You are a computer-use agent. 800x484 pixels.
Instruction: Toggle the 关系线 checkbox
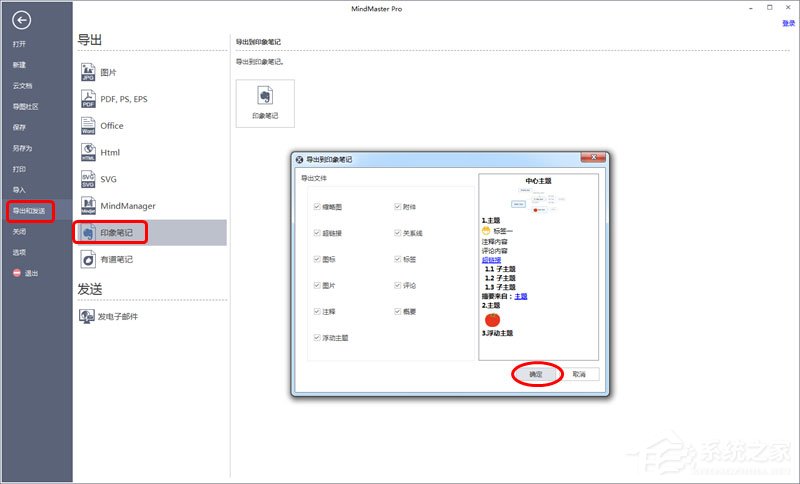[397, 233]
